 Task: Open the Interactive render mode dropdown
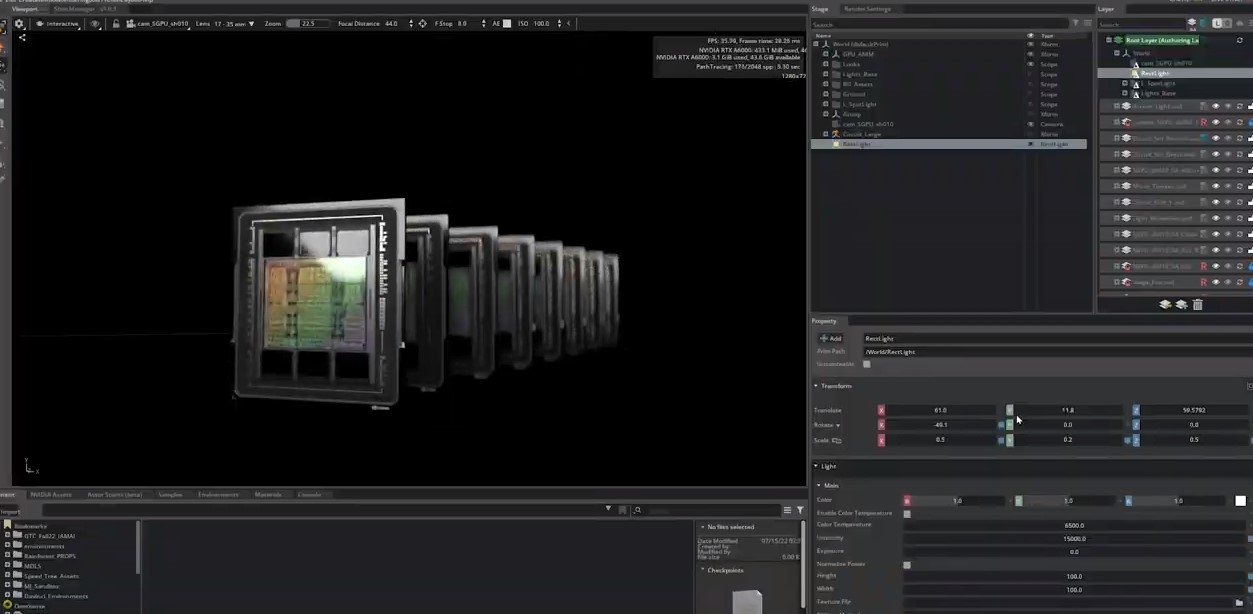(58, 23)
